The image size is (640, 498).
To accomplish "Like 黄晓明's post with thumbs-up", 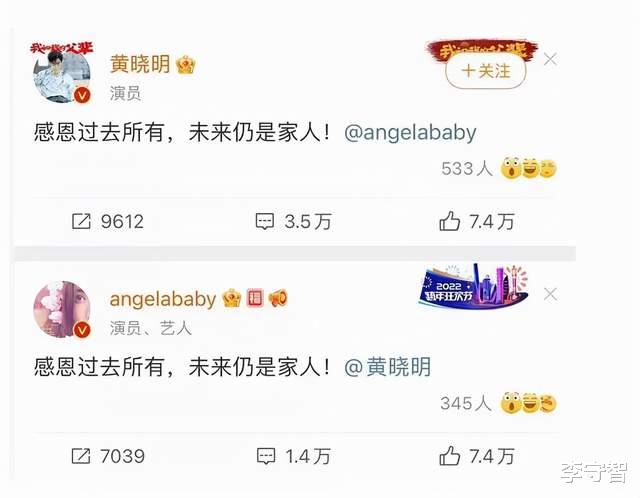I will point(476,222).
